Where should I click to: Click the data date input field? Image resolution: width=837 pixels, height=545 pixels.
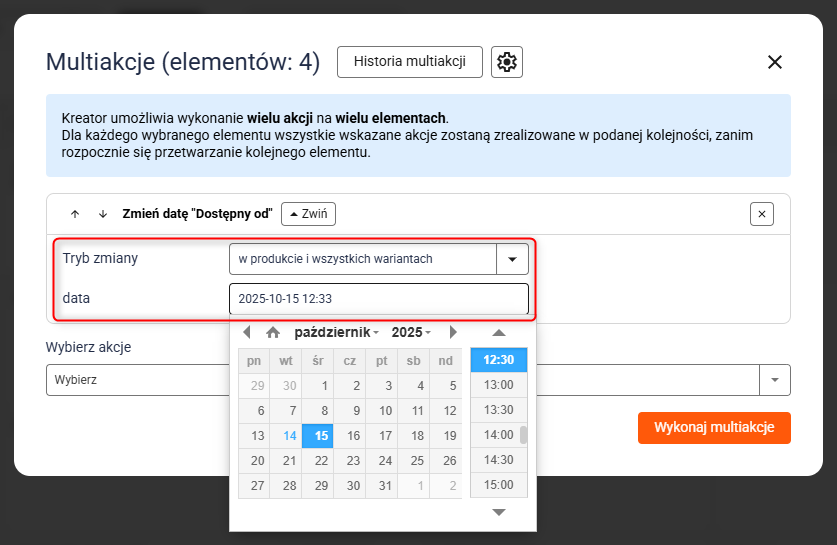[x=378, y=299]
